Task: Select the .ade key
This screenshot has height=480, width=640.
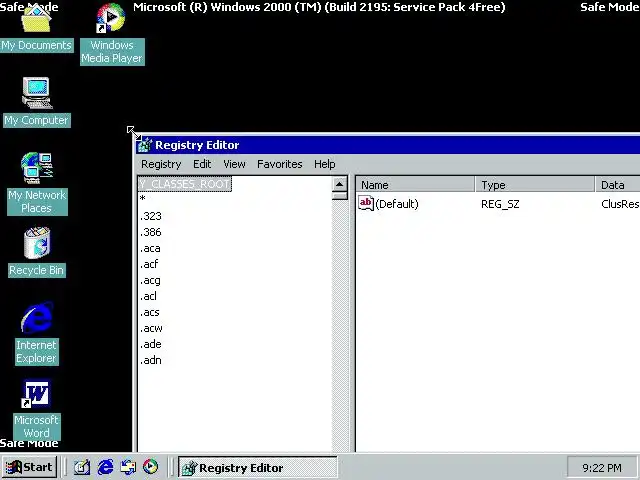Action: 151,344
